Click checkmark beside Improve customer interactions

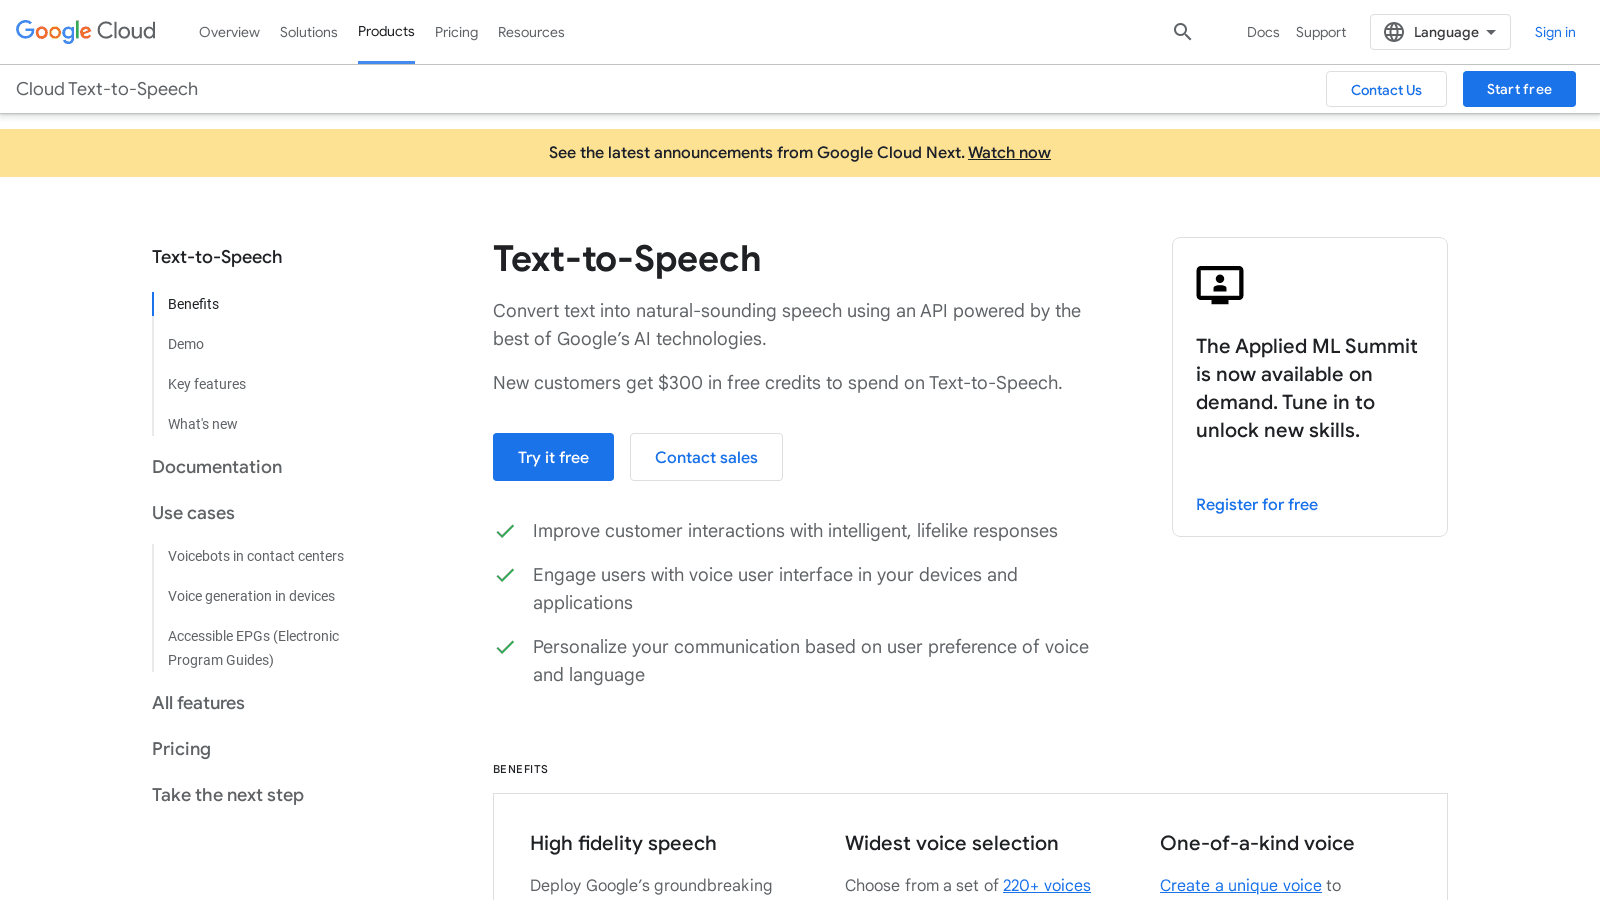click(x=505, y=531)
